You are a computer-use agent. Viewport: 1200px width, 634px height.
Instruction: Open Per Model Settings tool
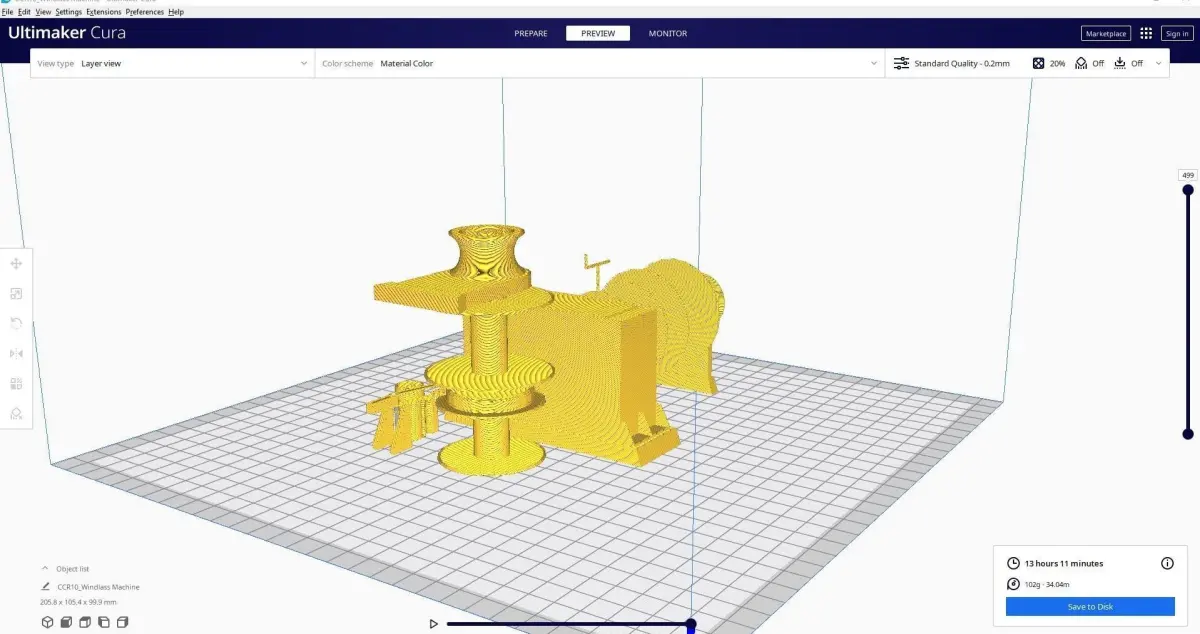pyautogui.click(x=16, y=384)
